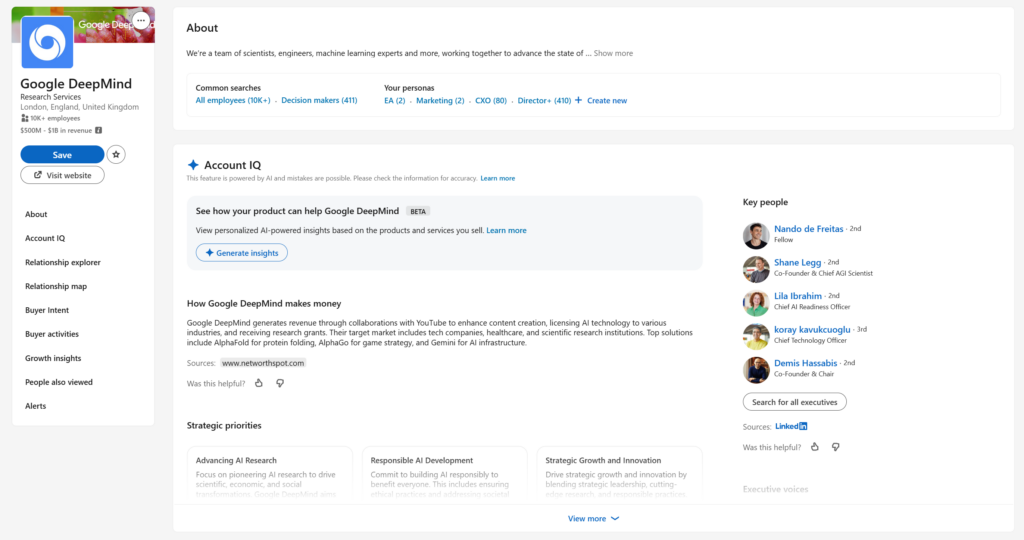Open koray kavukcuoglu profile
Screen dimensions: 1024x540
click(x=812, y=330)
